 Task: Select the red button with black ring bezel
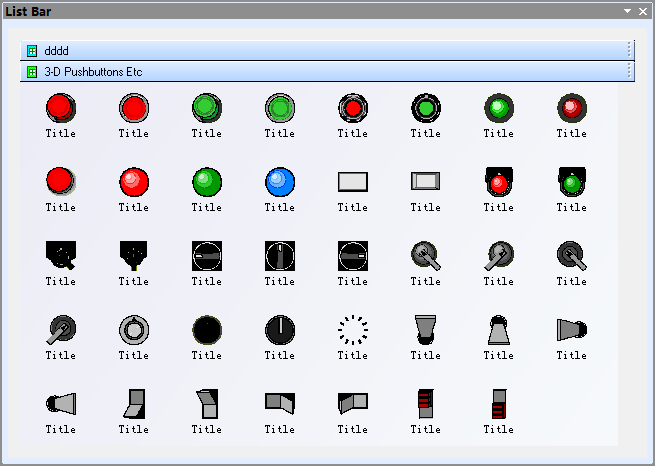tap(353, 108)
